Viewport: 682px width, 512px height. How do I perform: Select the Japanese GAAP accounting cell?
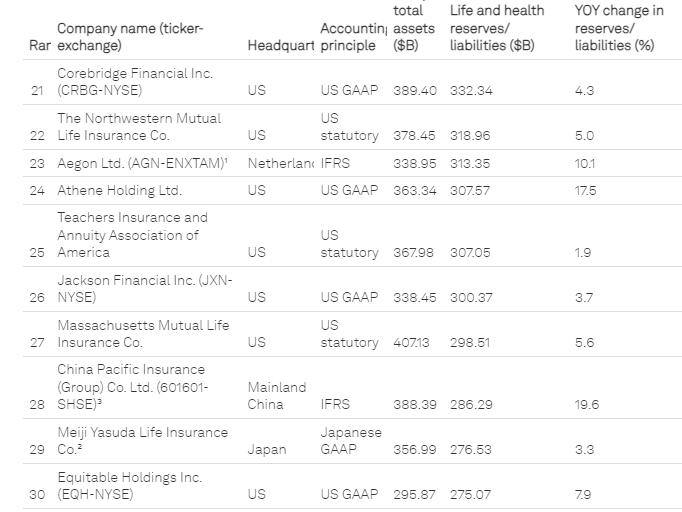tap(350, 441)
